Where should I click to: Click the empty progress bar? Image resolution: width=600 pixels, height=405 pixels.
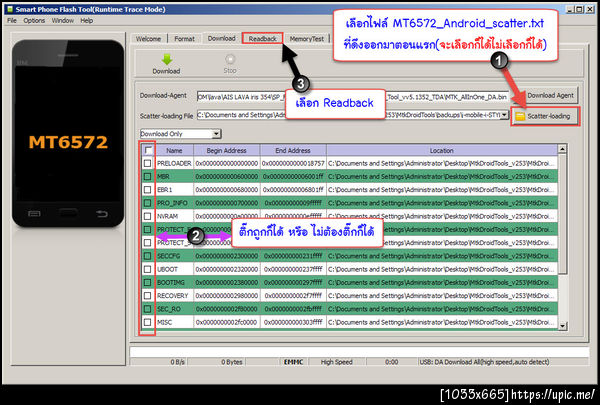point(359,352)
